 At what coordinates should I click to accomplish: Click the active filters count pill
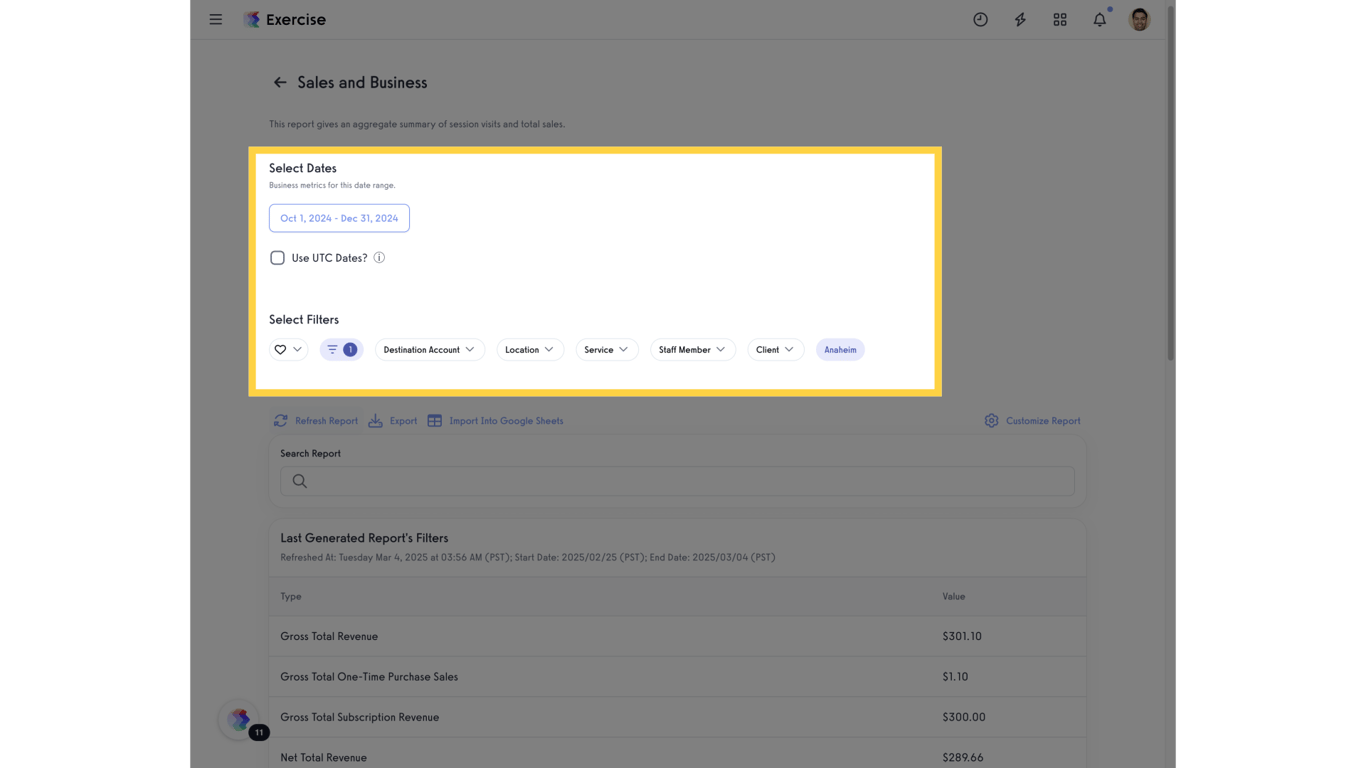tap(341, 349)
